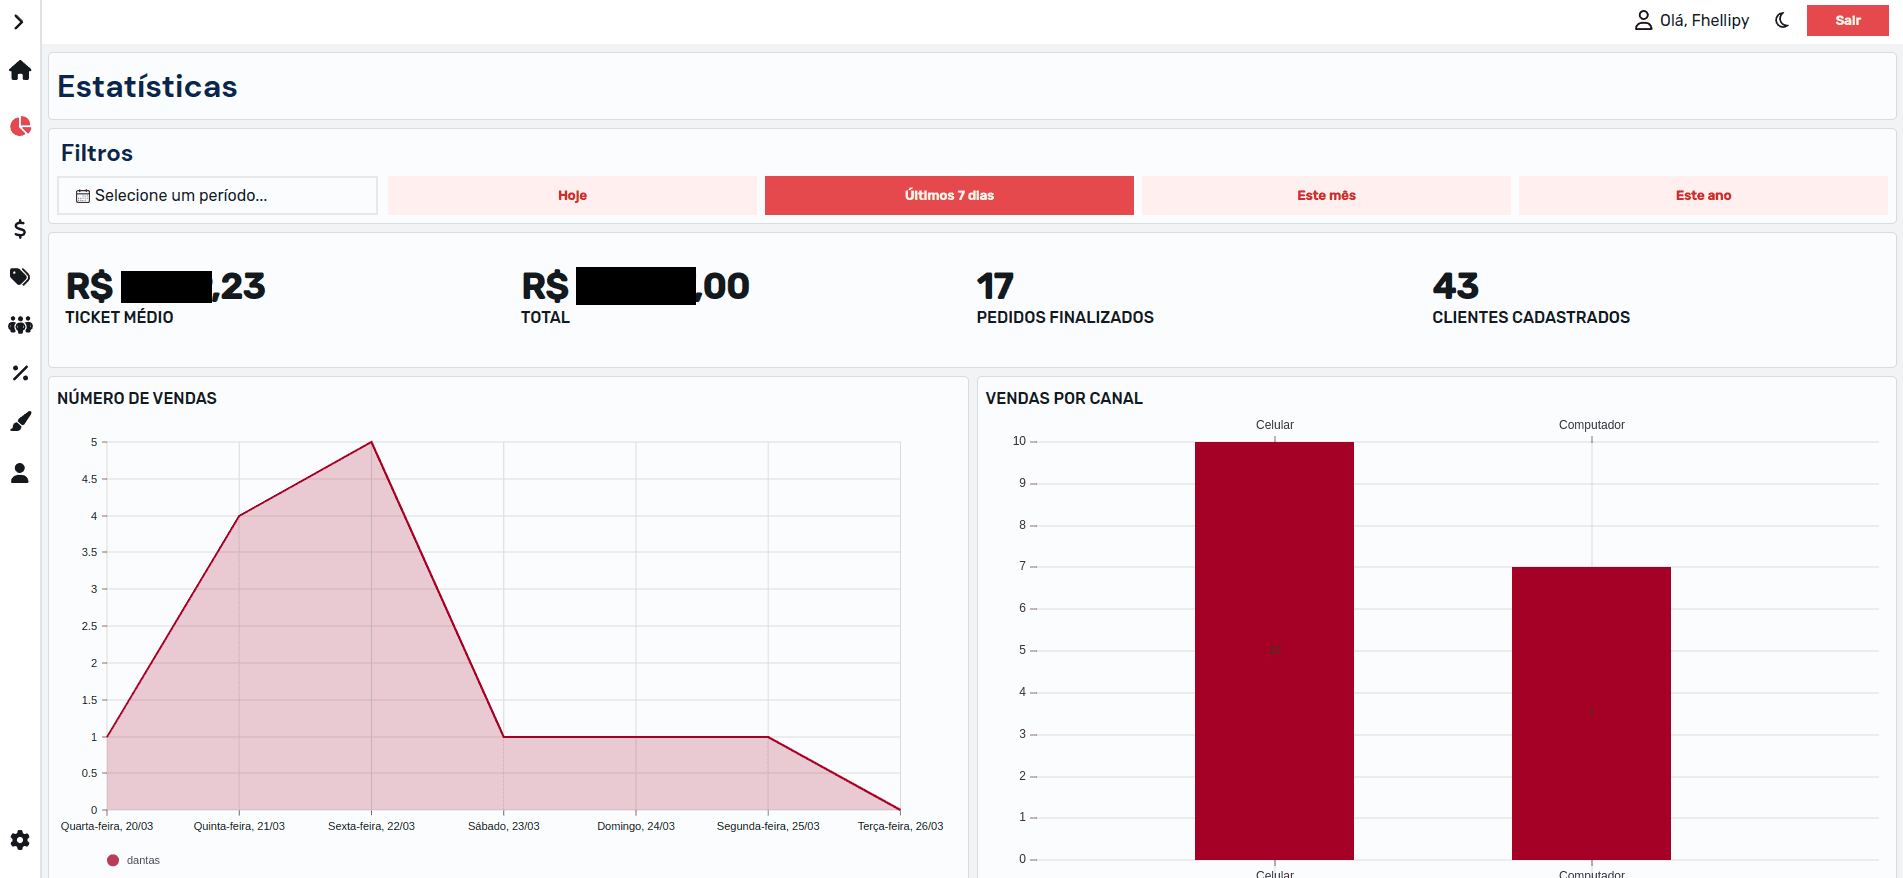The height and width of the screenshot is (878, 1903).
Task: Click the Celular bar in channel chart
Action: point(1274,650)
